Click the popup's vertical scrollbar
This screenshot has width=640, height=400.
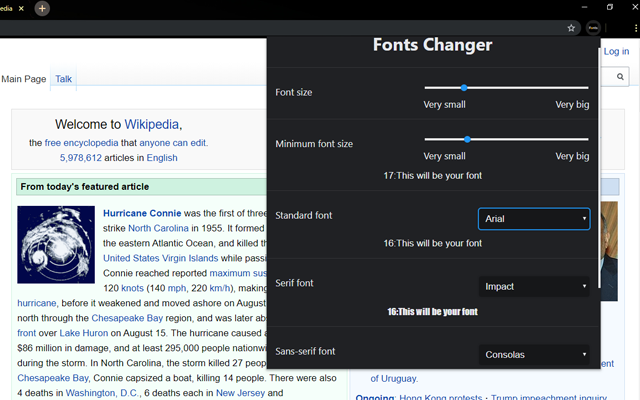pos(599,163)
